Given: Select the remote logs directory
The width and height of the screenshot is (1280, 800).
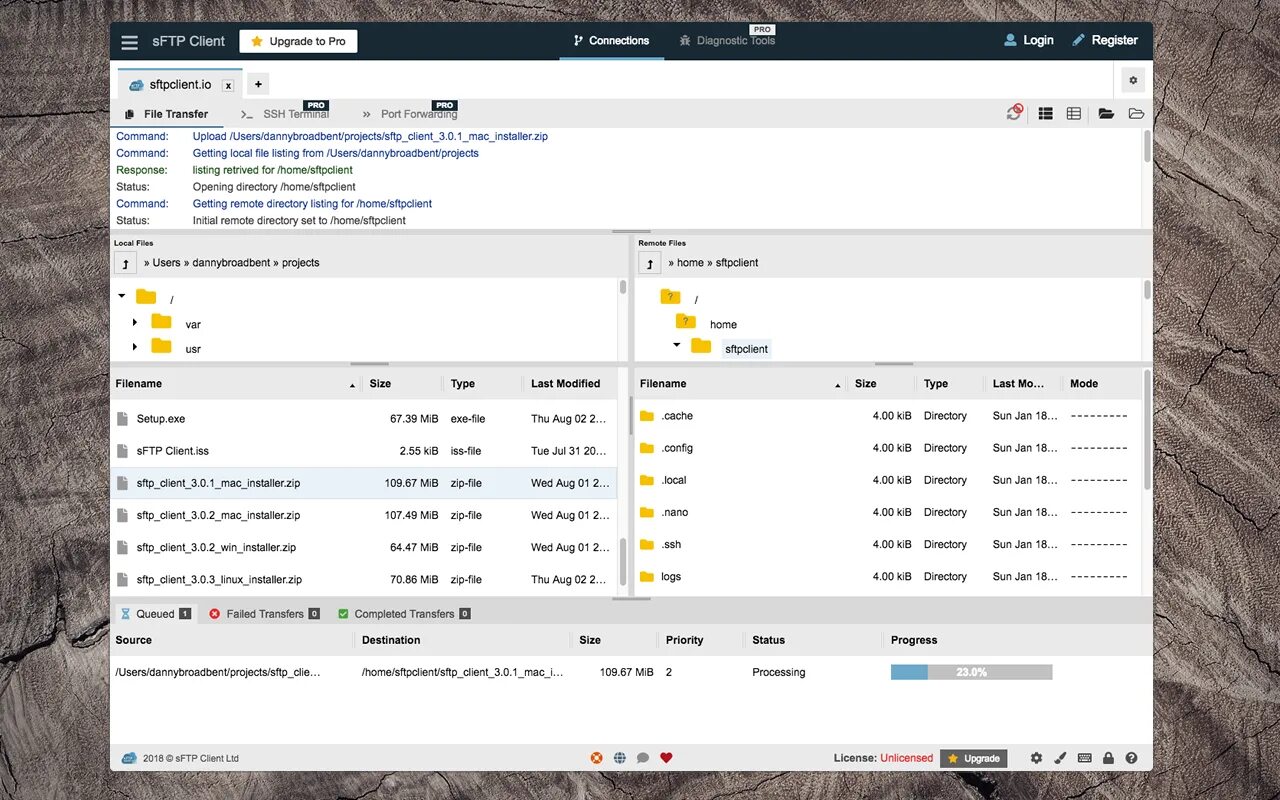Looking at the screenshot, I should click(888, 576).
